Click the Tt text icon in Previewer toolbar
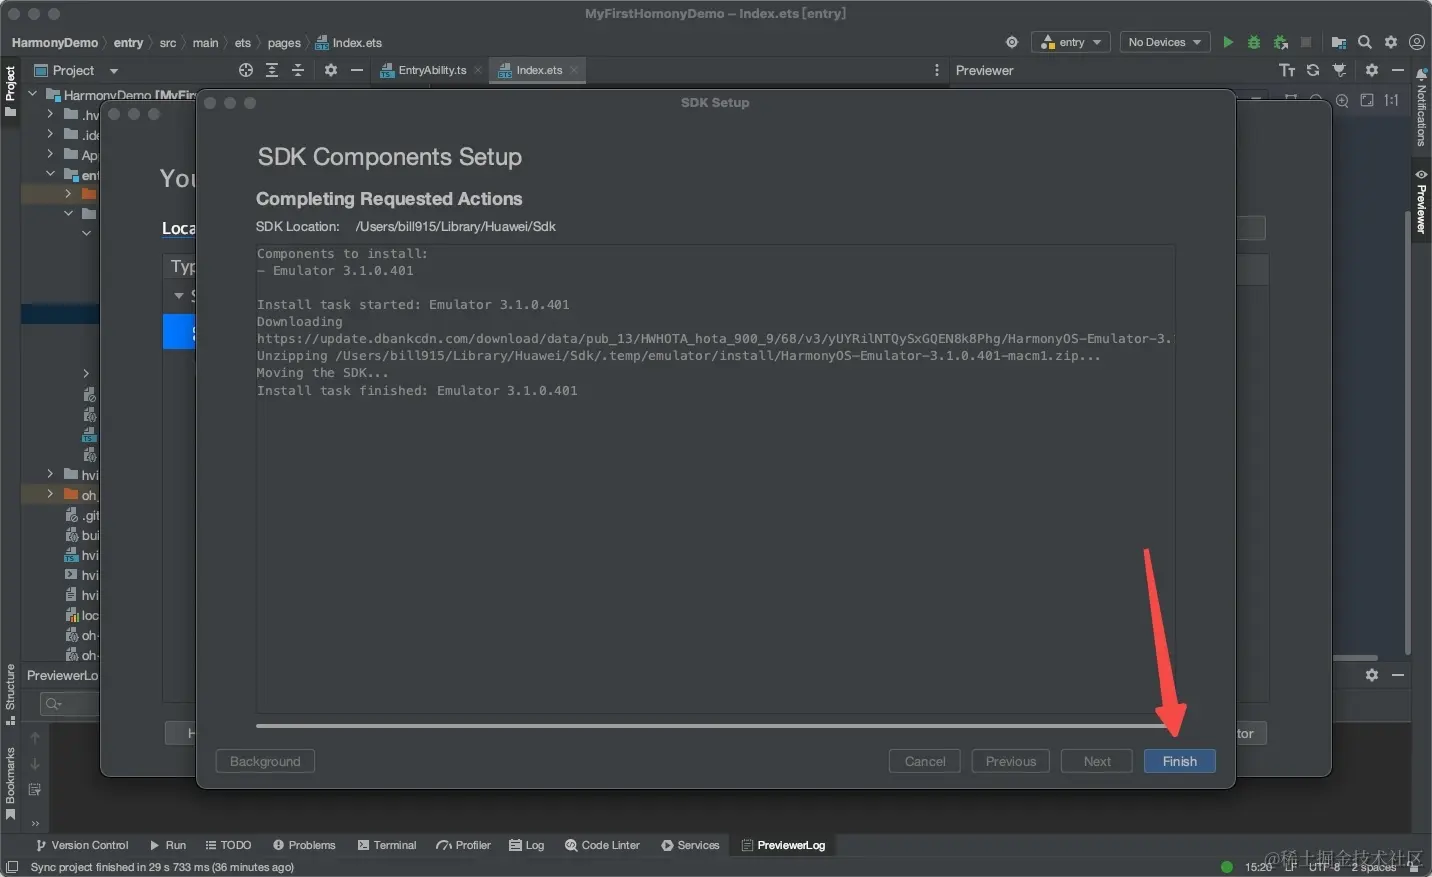 (1287, 70)
